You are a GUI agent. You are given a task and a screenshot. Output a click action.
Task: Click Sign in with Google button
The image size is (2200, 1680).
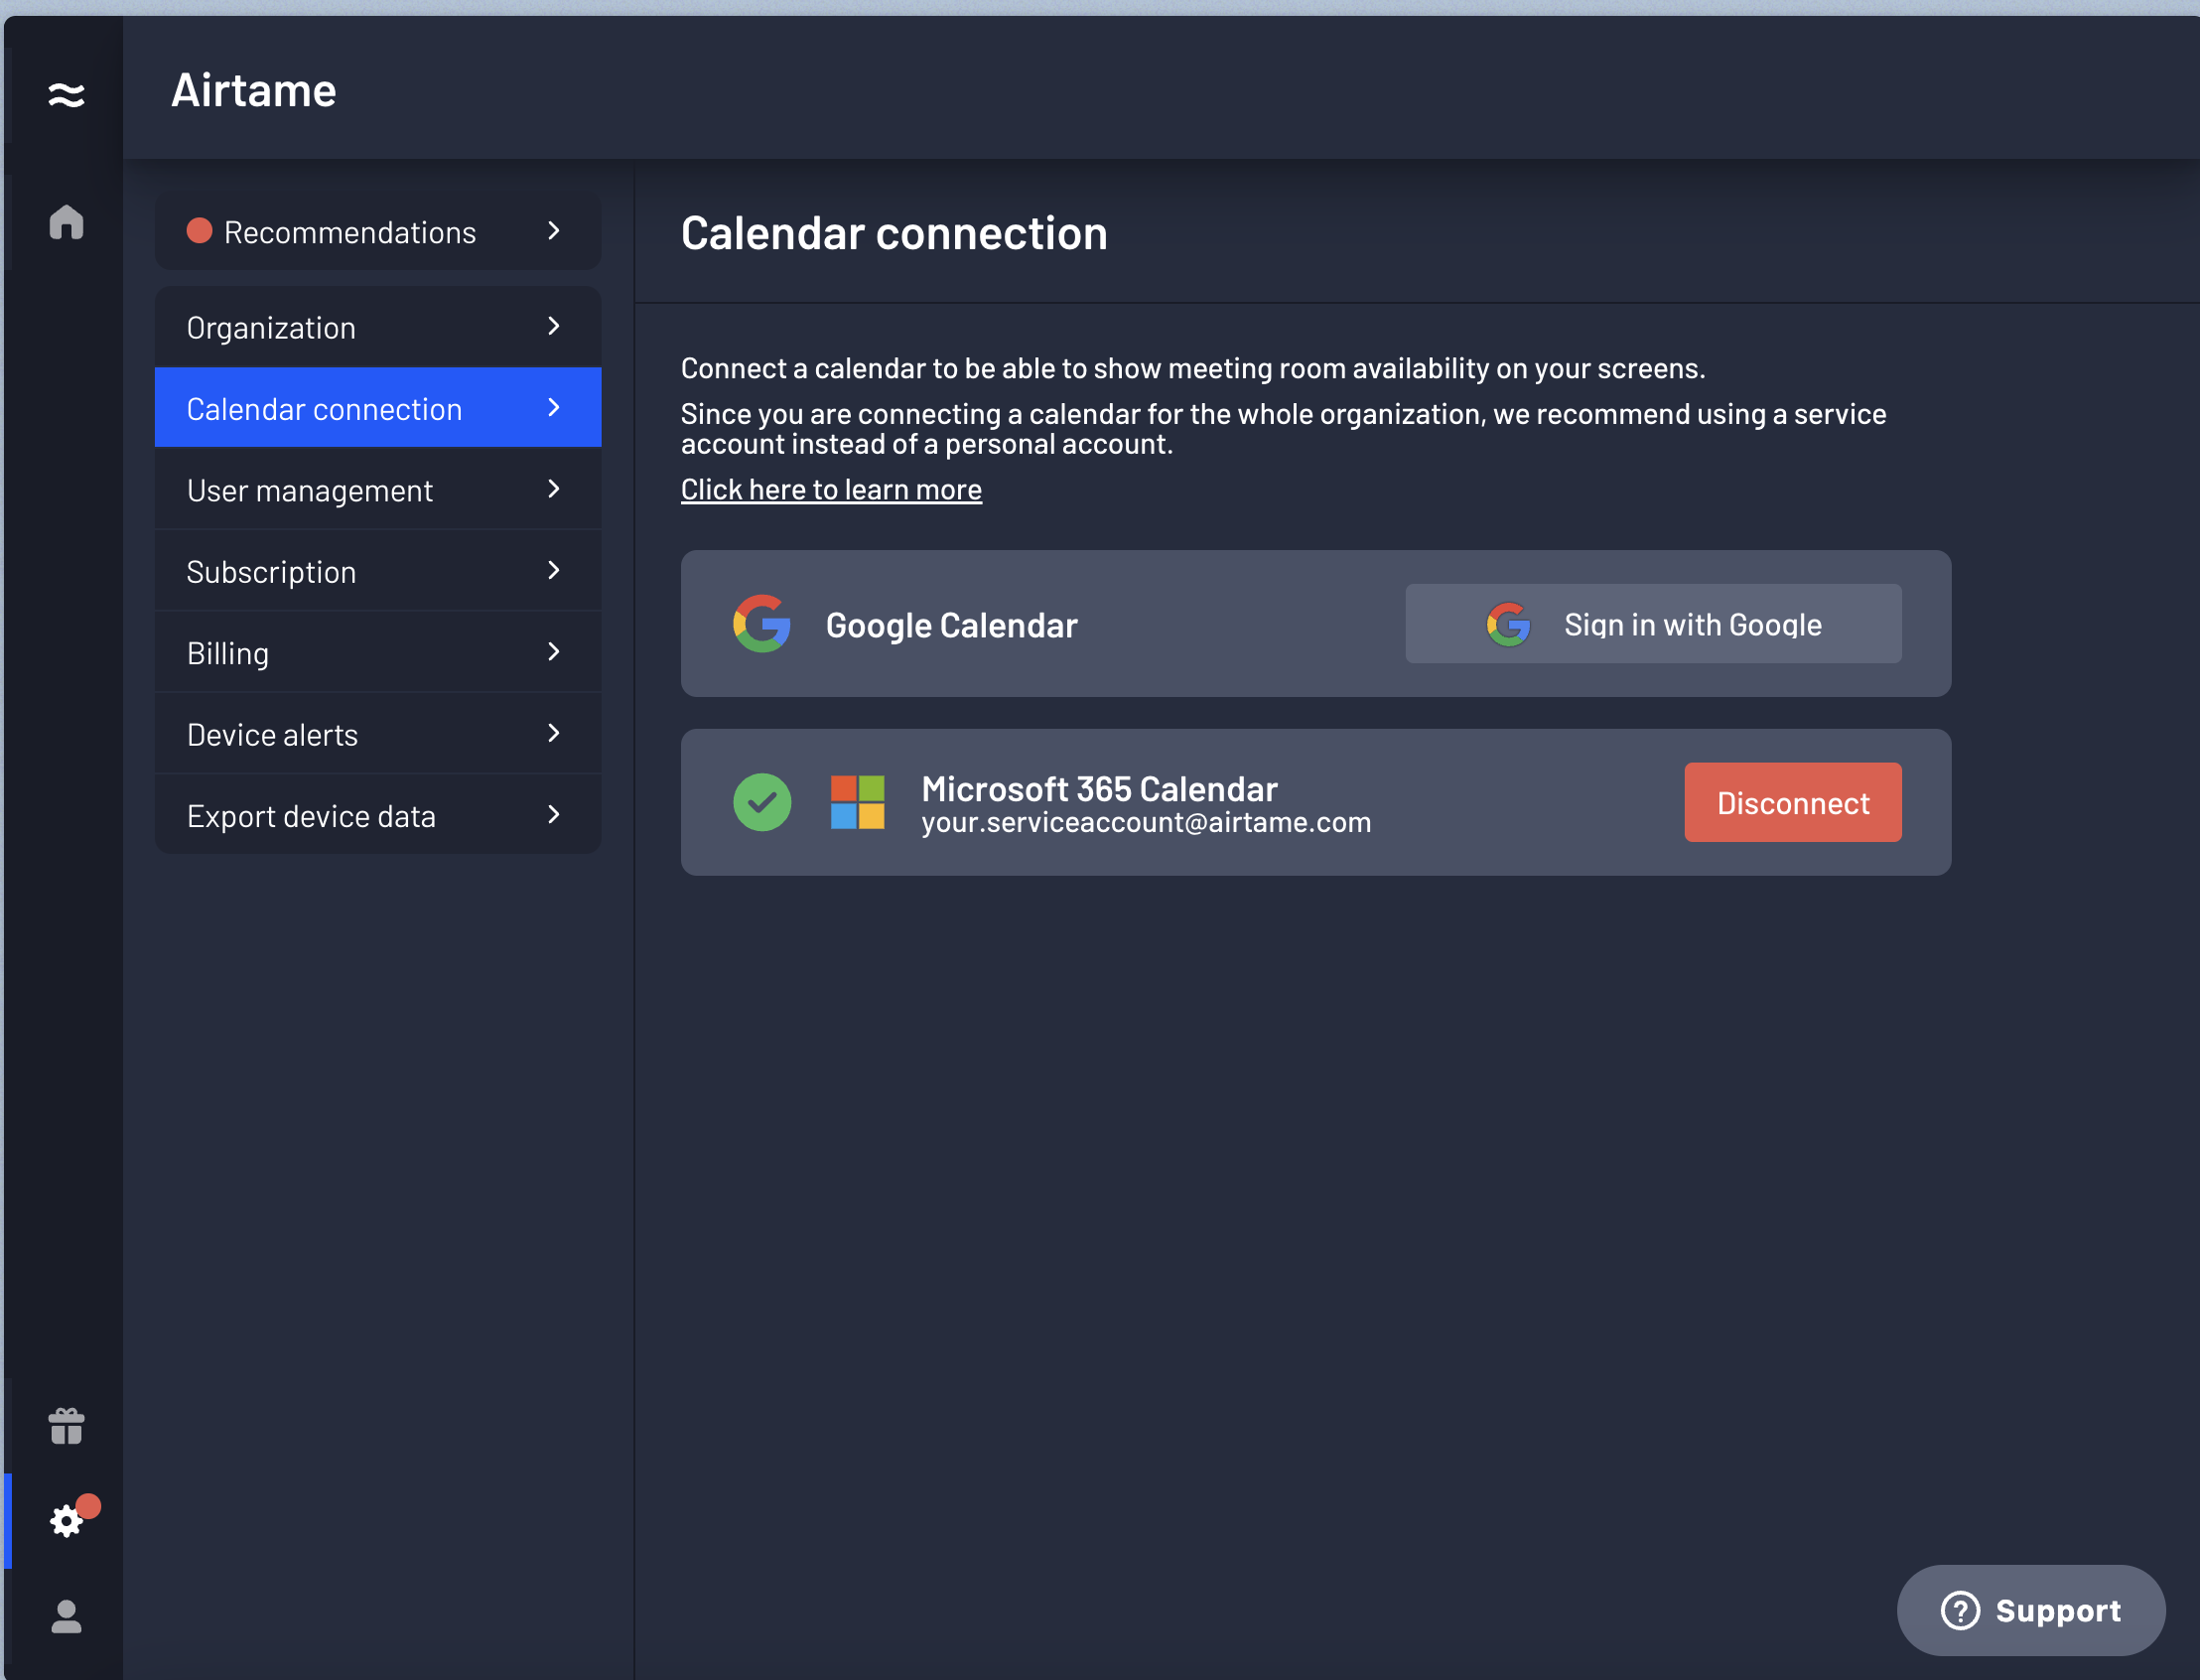click(x=1653, y=624)
